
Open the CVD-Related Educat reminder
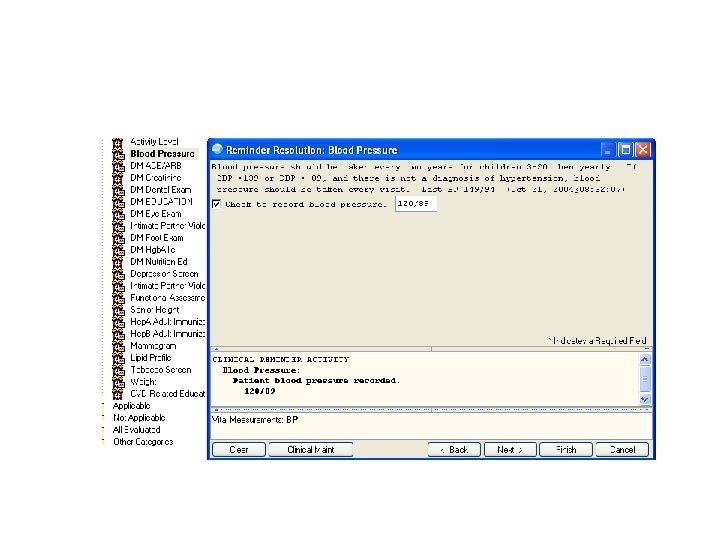[168, 394]
